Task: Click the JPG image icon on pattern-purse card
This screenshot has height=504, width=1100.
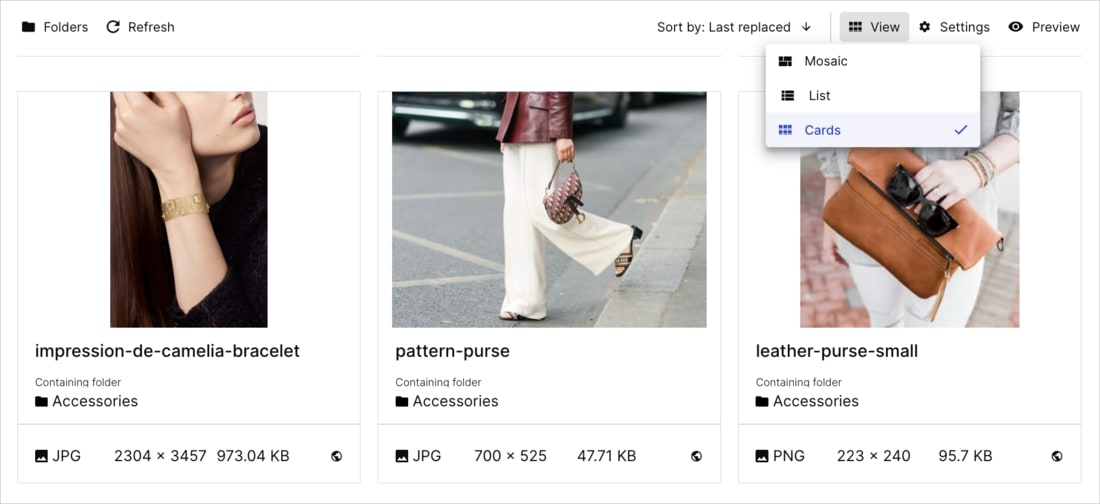Action: (x=402, y=456)
